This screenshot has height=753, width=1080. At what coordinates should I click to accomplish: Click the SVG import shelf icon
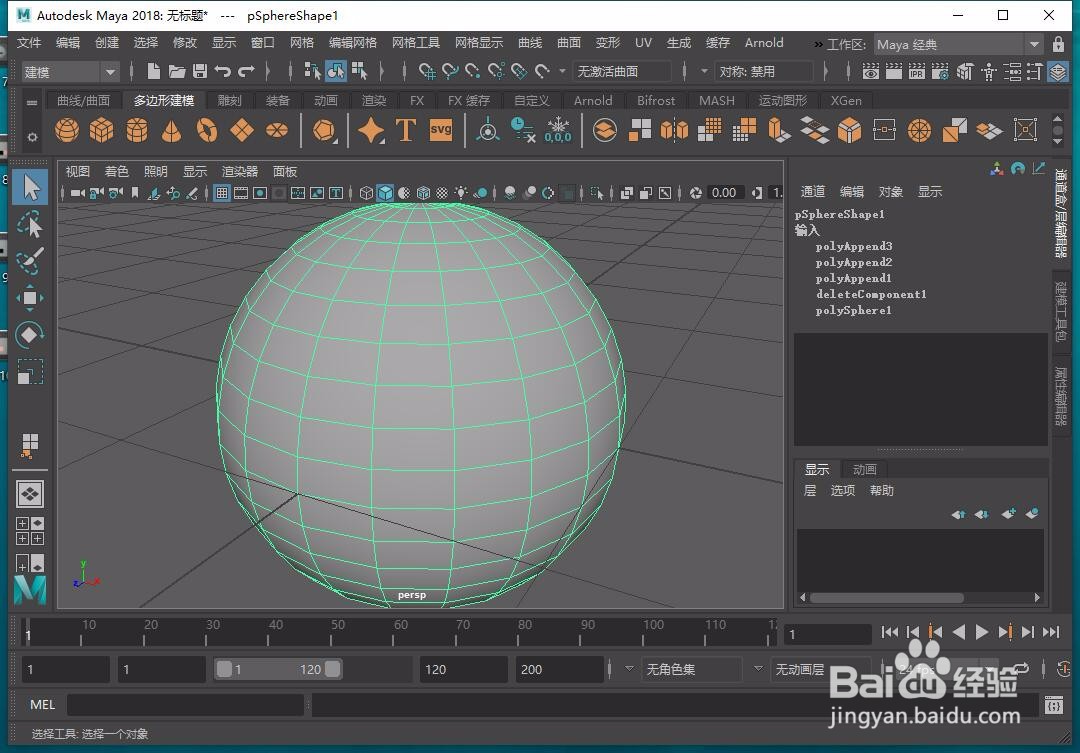(441, 130)
